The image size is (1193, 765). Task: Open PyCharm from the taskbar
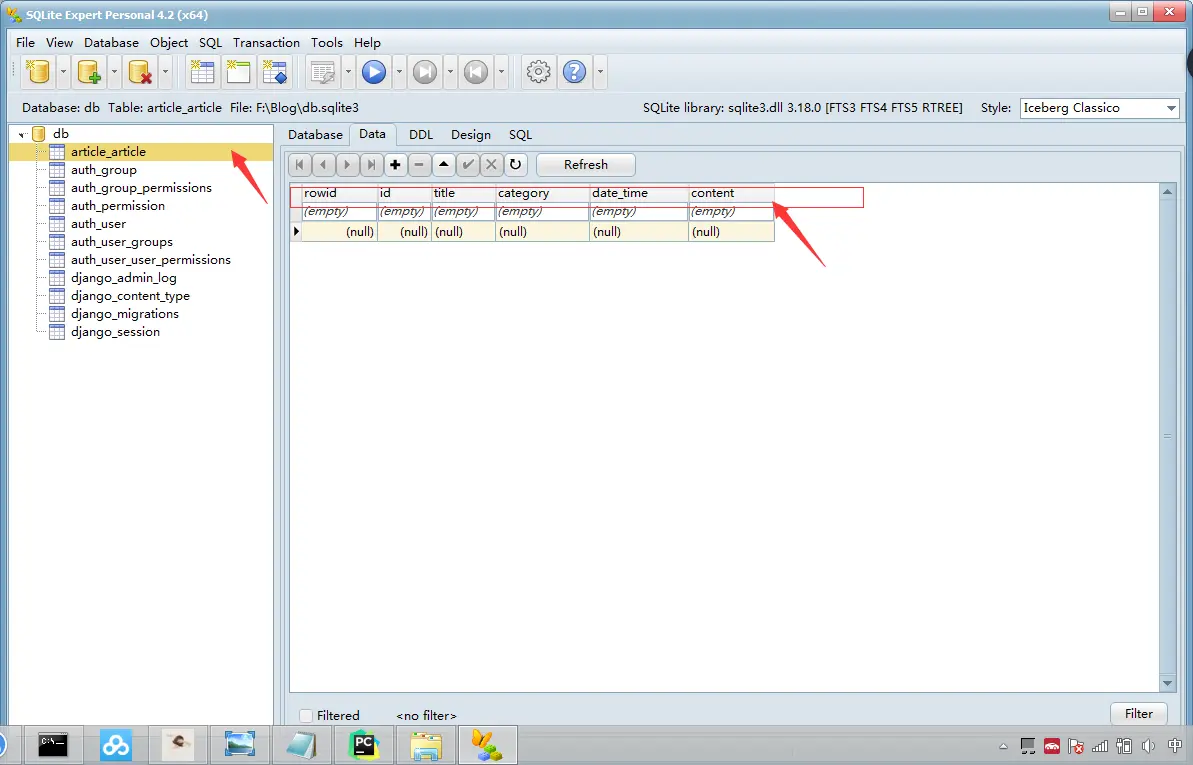point(363,744)
